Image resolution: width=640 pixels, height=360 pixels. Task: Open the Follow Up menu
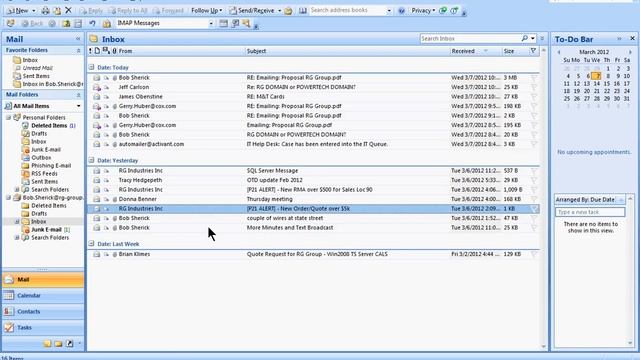click(207, 11)
